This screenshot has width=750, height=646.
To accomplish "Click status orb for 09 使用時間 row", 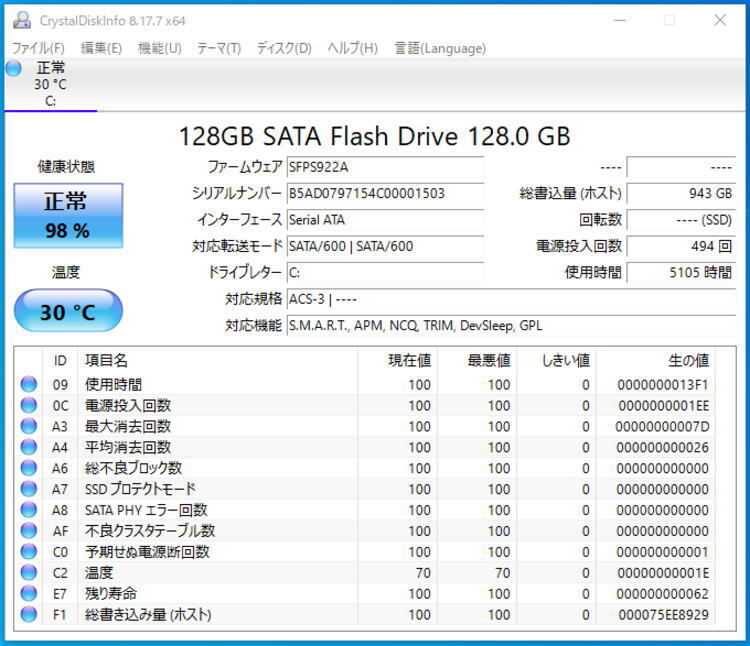I will click(29, 384).
